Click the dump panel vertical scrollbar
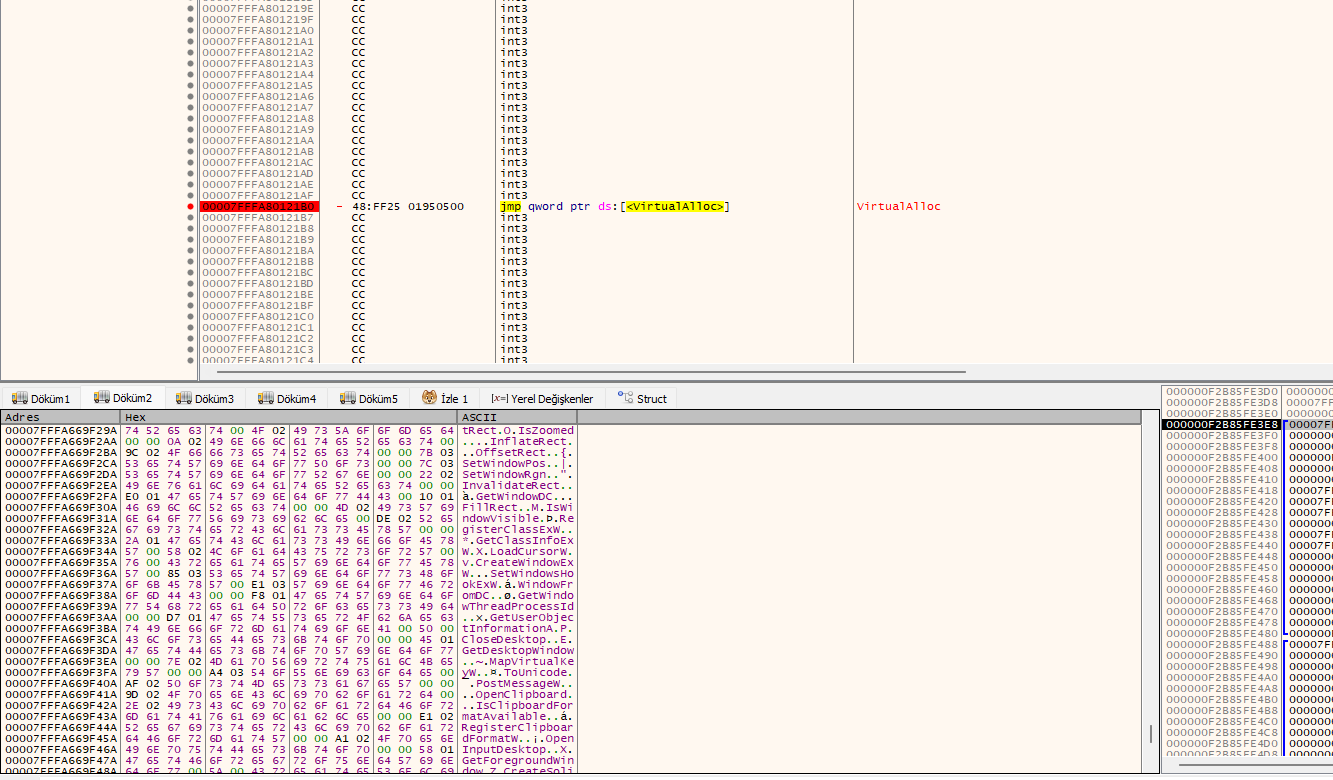The width and height of the screenshot is (1333, 780). tap(1150, 598)
